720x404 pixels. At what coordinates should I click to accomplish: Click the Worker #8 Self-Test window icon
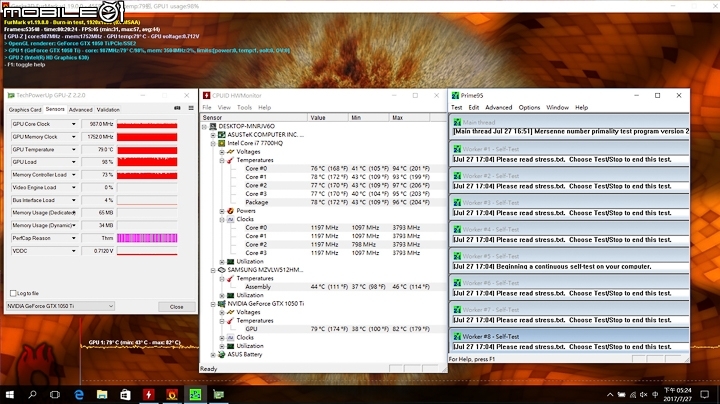457,337
